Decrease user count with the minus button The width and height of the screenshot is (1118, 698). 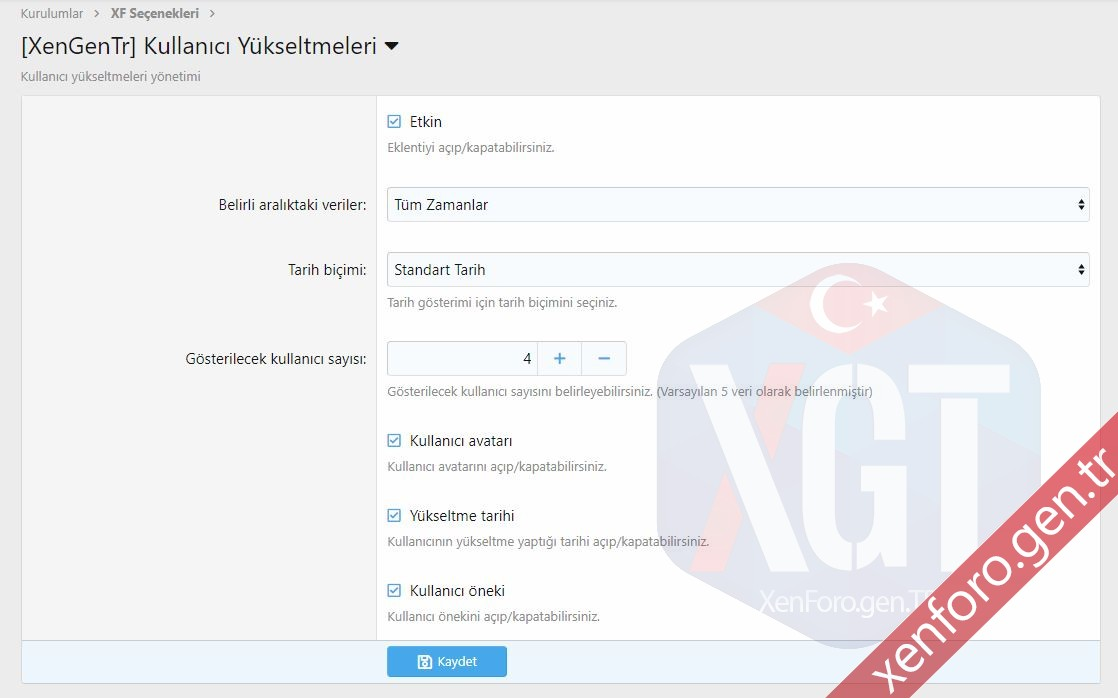tap(604, 359)
